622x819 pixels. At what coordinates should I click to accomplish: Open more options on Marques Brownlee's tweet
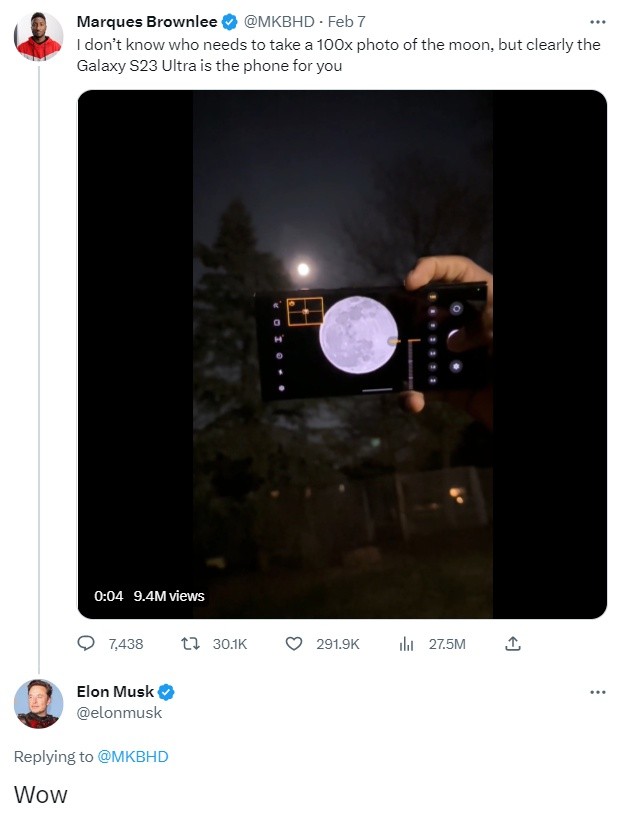coord(597,22)
